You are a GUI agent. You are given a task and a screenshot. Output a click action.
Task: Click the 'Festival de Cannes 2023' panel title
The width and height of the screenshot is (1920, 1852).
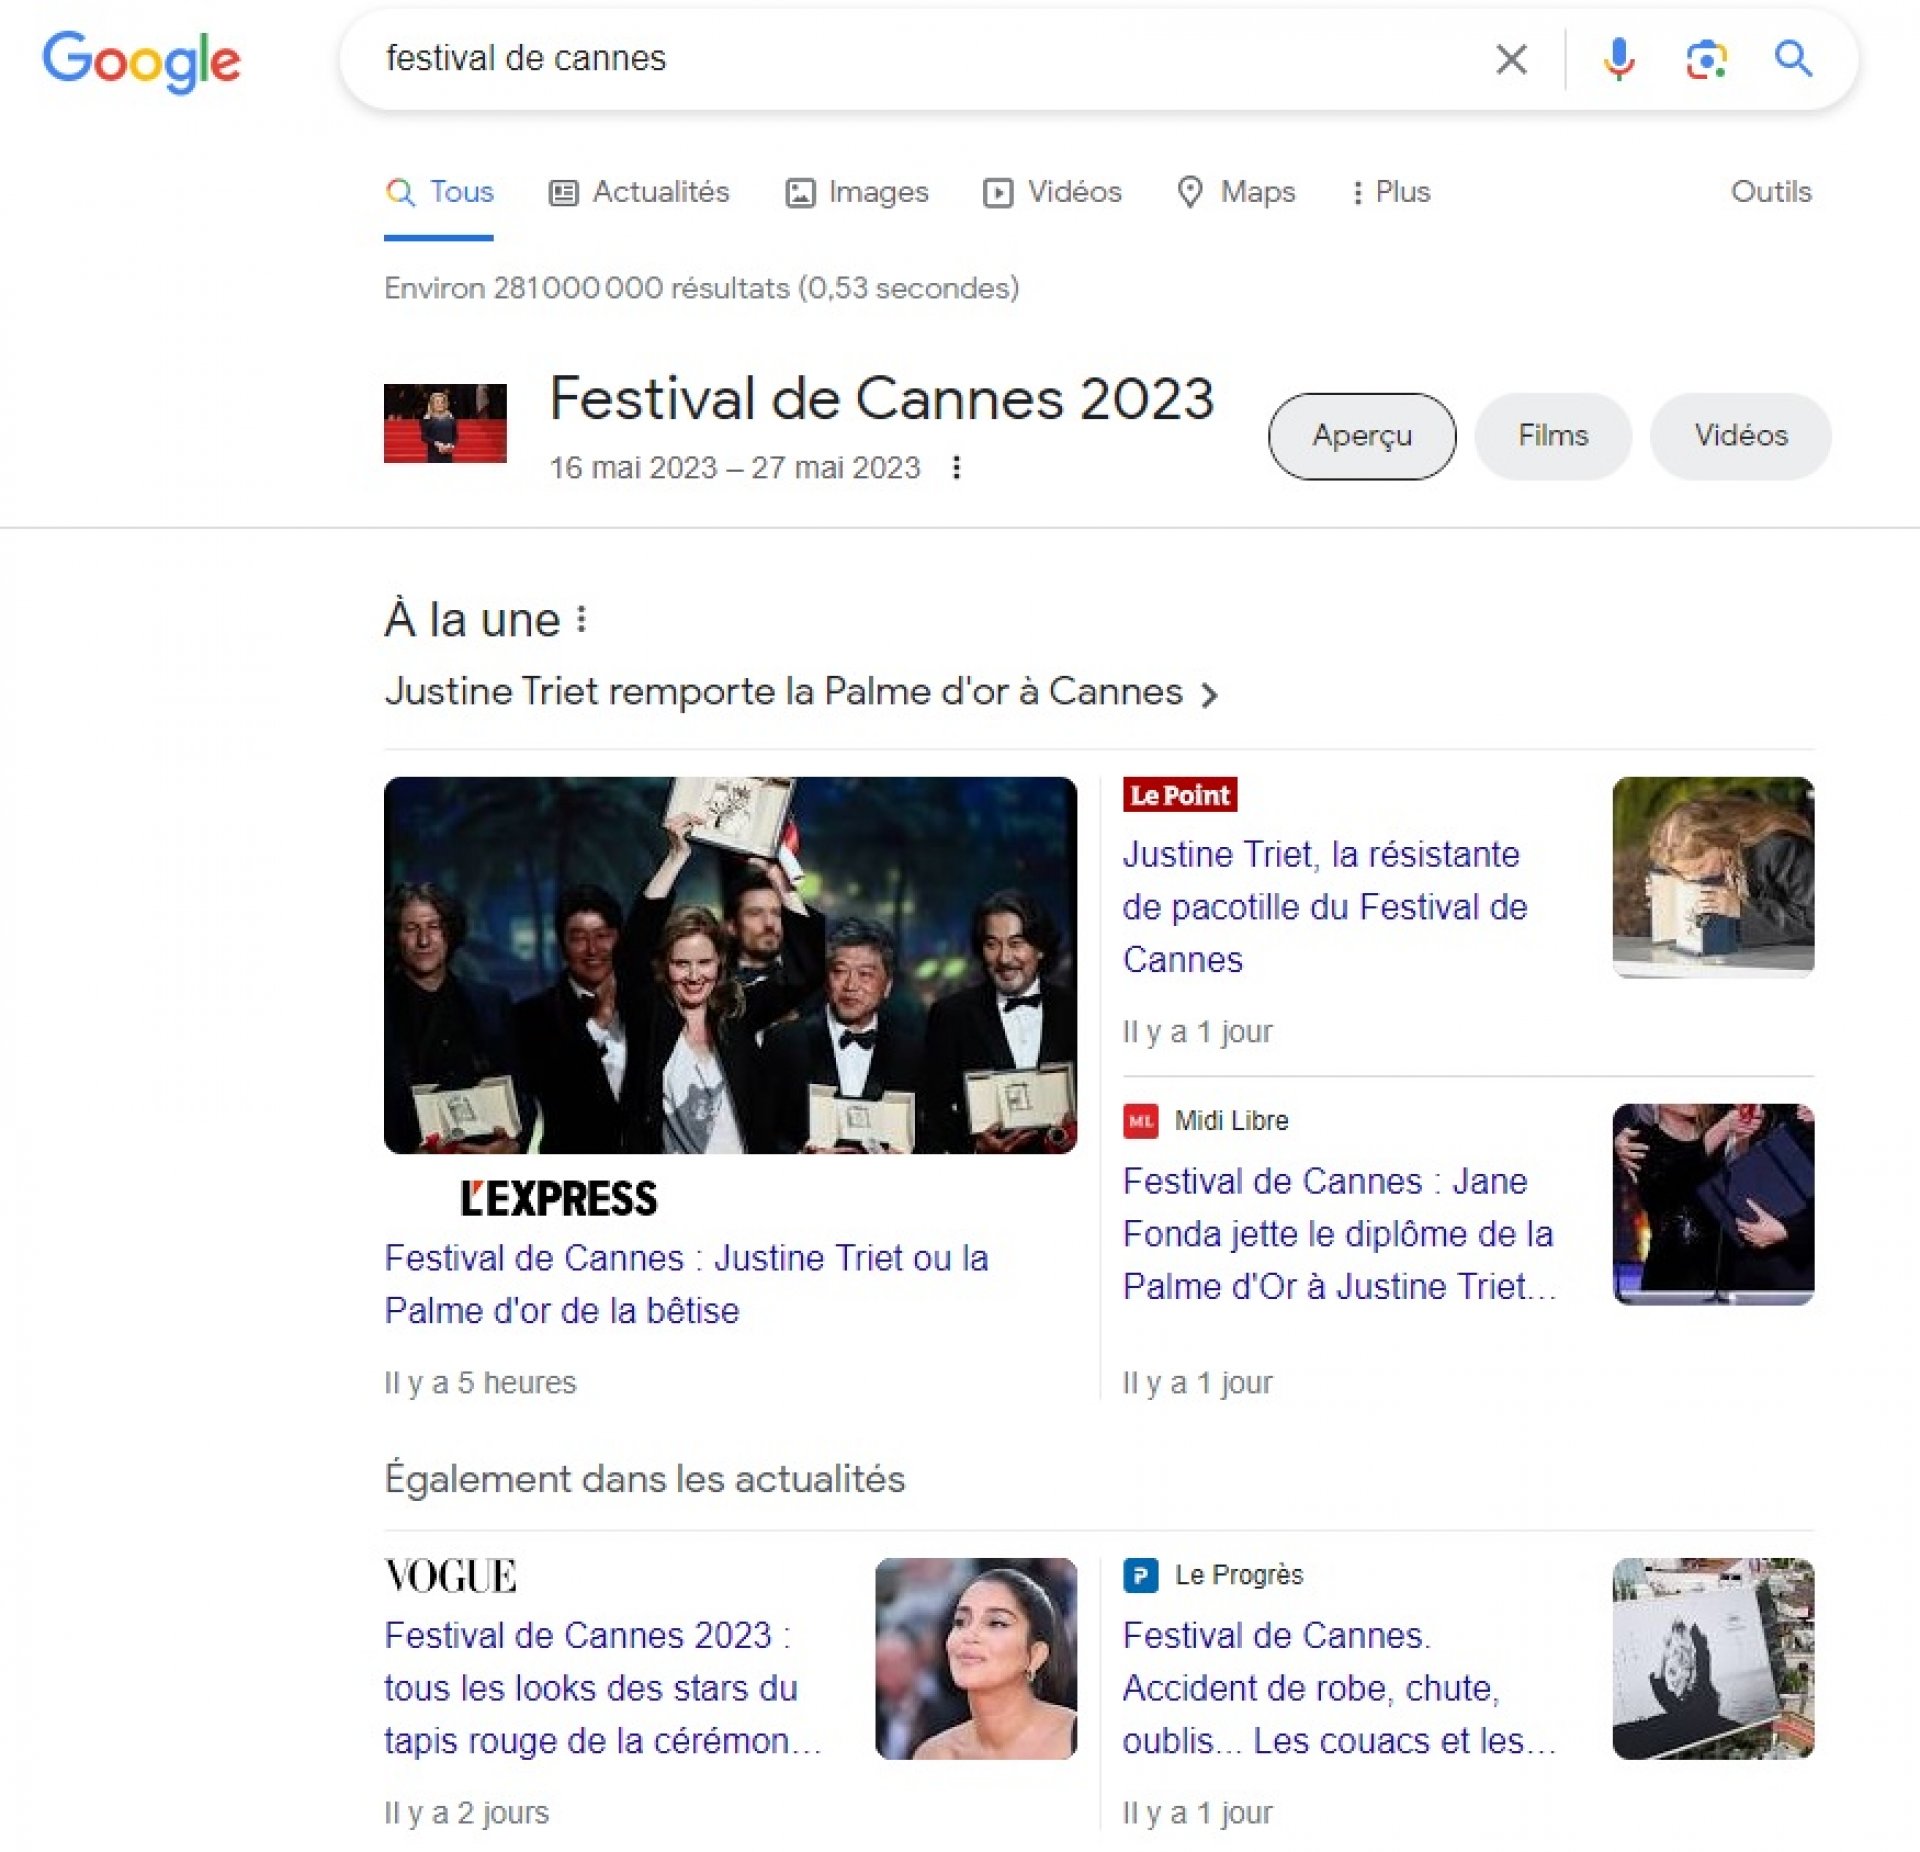tap(882, 399)
